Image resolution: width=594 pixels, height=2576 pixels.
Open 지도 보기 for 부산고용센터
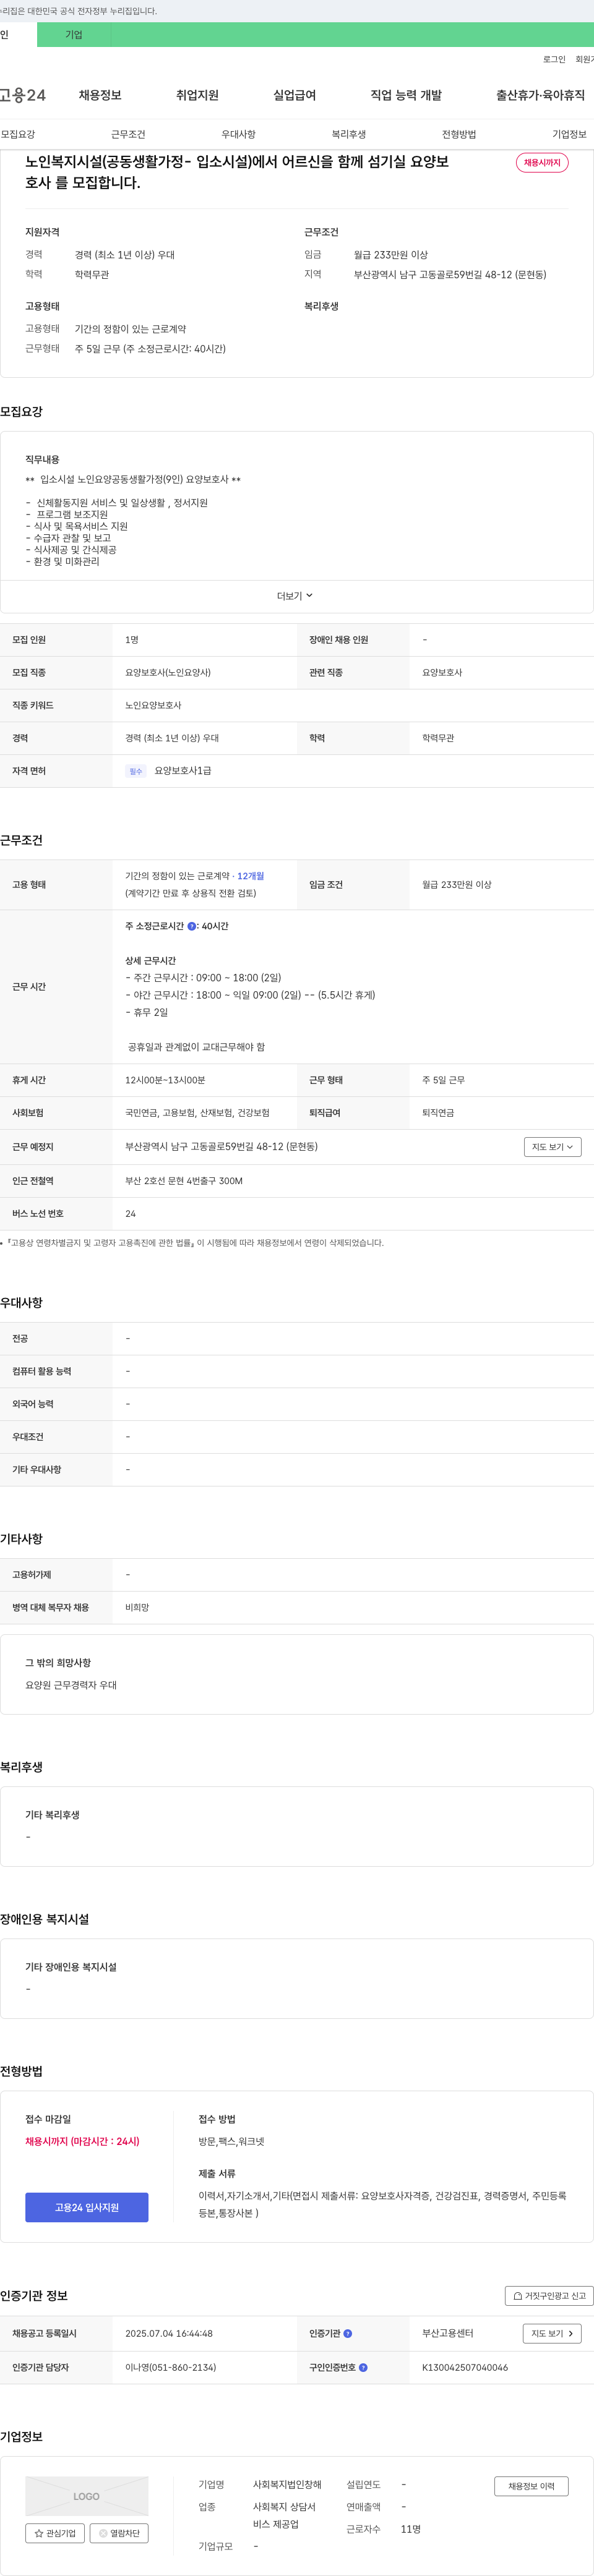(x=552, y=2333)
